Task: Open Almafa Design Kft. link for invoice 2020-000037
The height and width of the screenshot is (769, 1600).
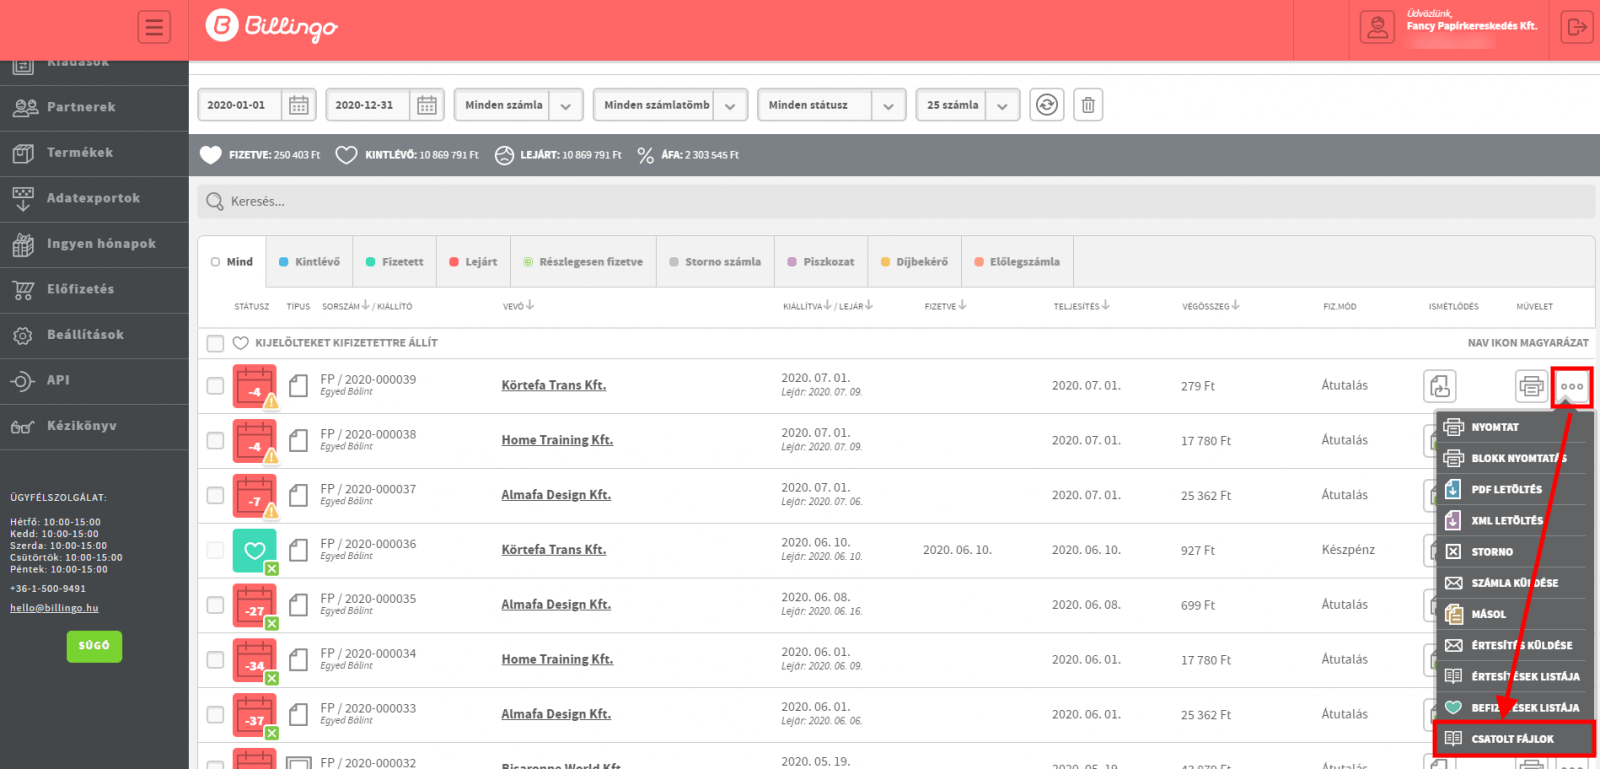Action: [x=556, y=495]
